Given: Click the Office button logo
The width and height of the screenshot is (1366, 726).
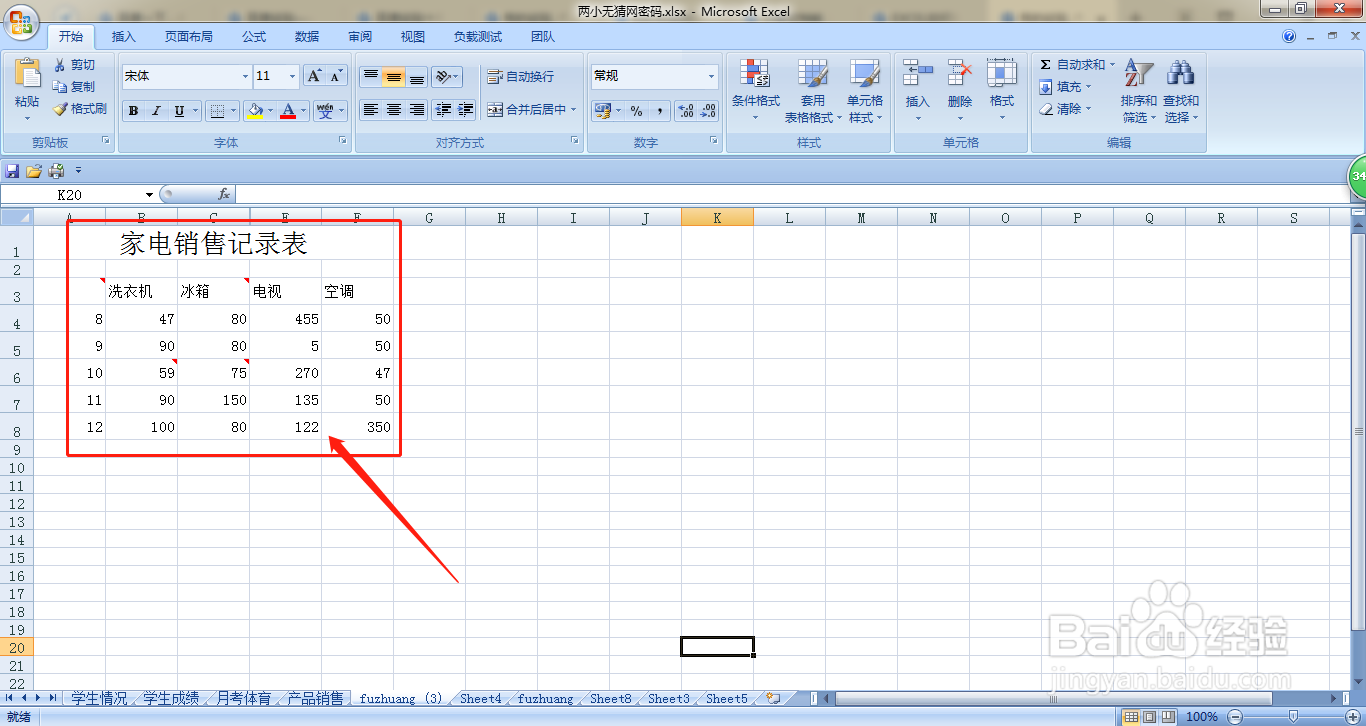Looking at the screenshot, I should 22,22.
